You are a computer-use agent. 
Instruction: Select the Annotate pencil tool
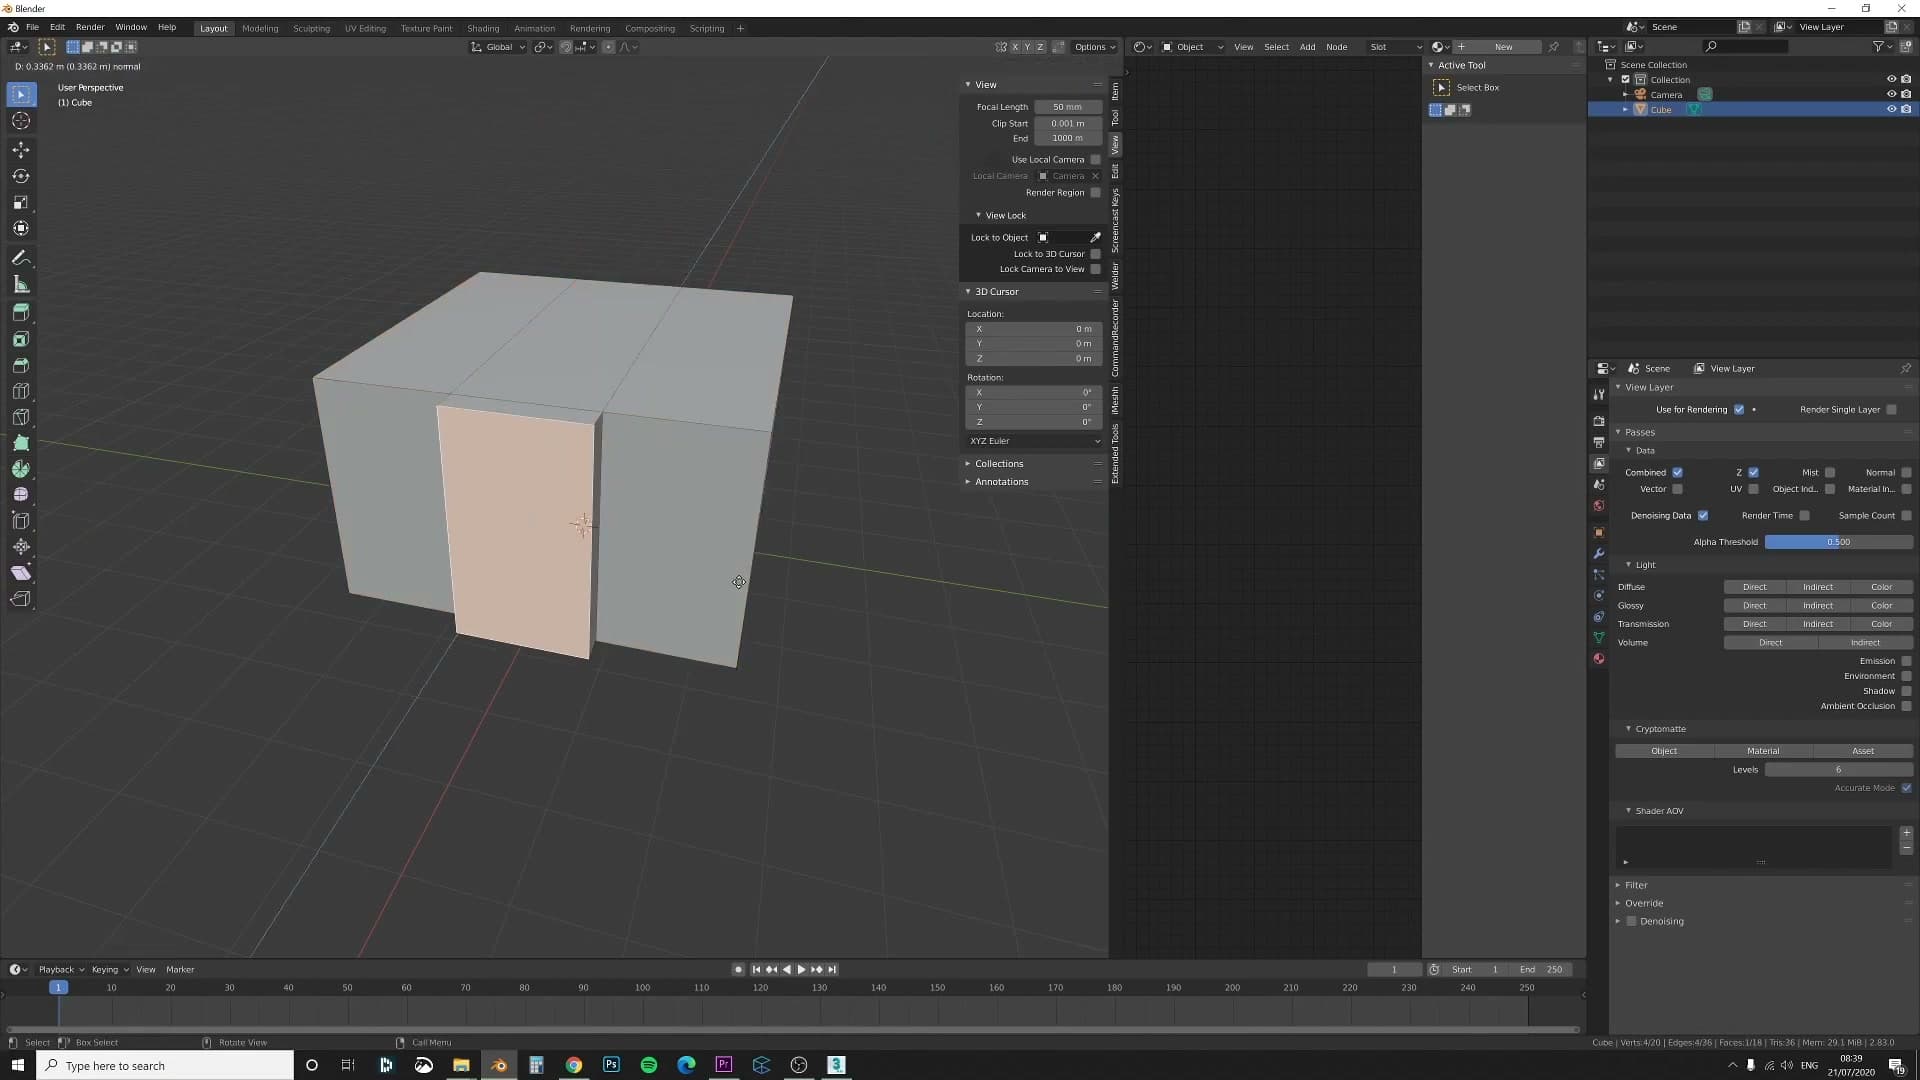tap(21, 258)
